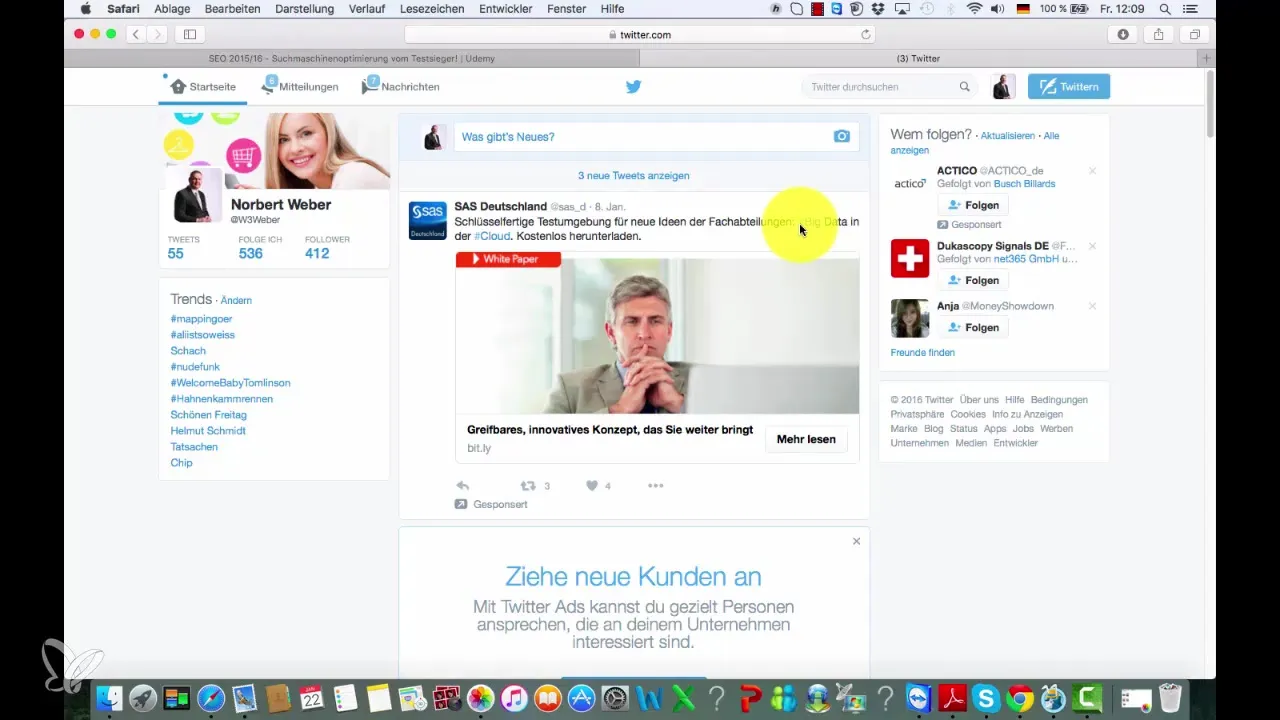This screenshot has height=720, width=1280.
Task: Go forward with Safari forward arrow
Action: pos(158,34)
